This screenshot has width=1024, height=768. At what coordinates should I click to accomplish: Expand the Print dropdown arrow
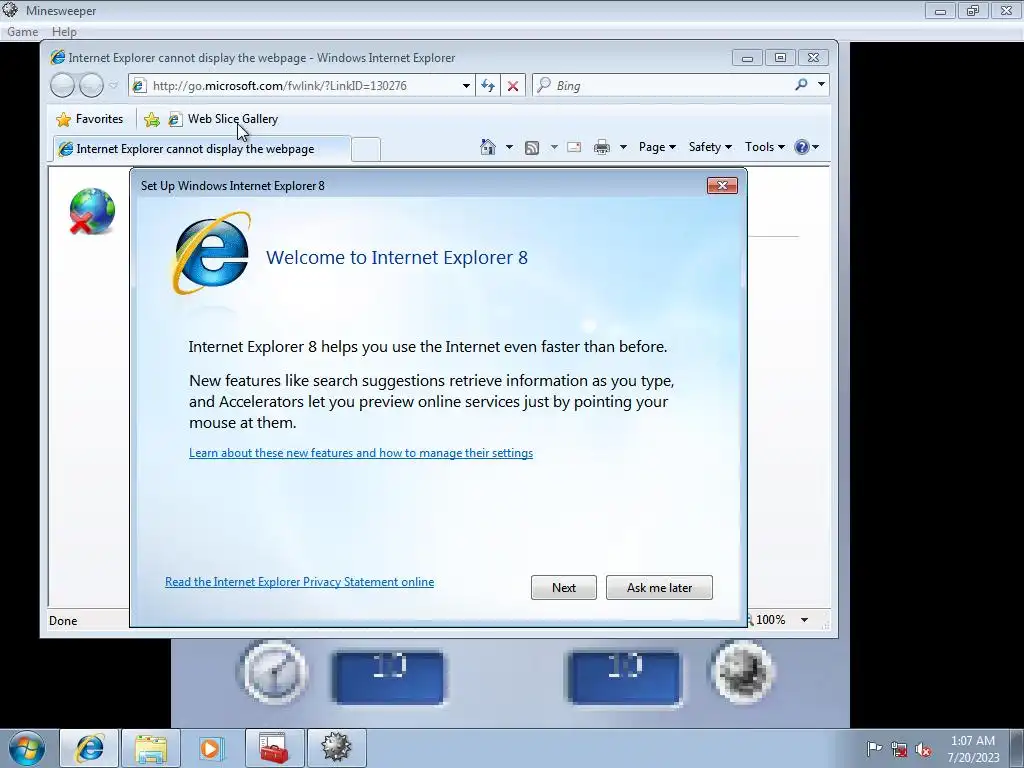pos(623,147)
